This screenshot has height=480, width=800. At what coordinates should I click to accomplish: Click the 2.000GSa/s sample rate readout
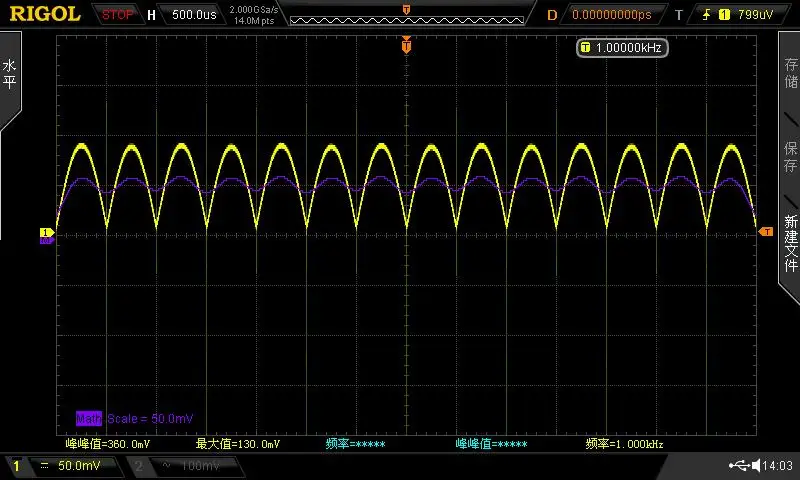pyautogui.click(x=254, y=9)
